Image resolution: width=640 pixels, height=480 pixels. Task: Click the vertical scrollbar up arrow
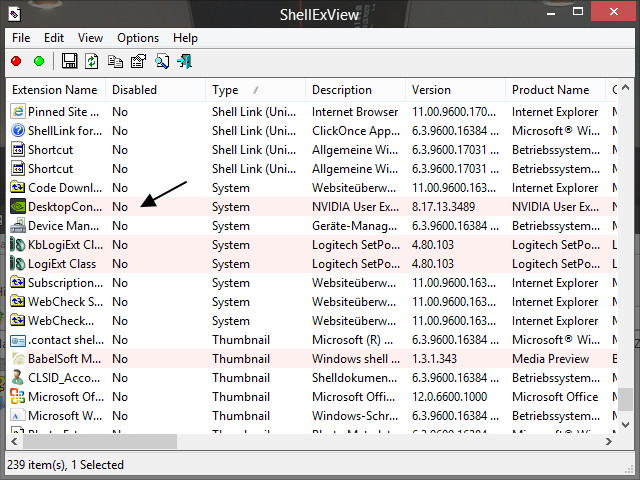coord(625,87)
